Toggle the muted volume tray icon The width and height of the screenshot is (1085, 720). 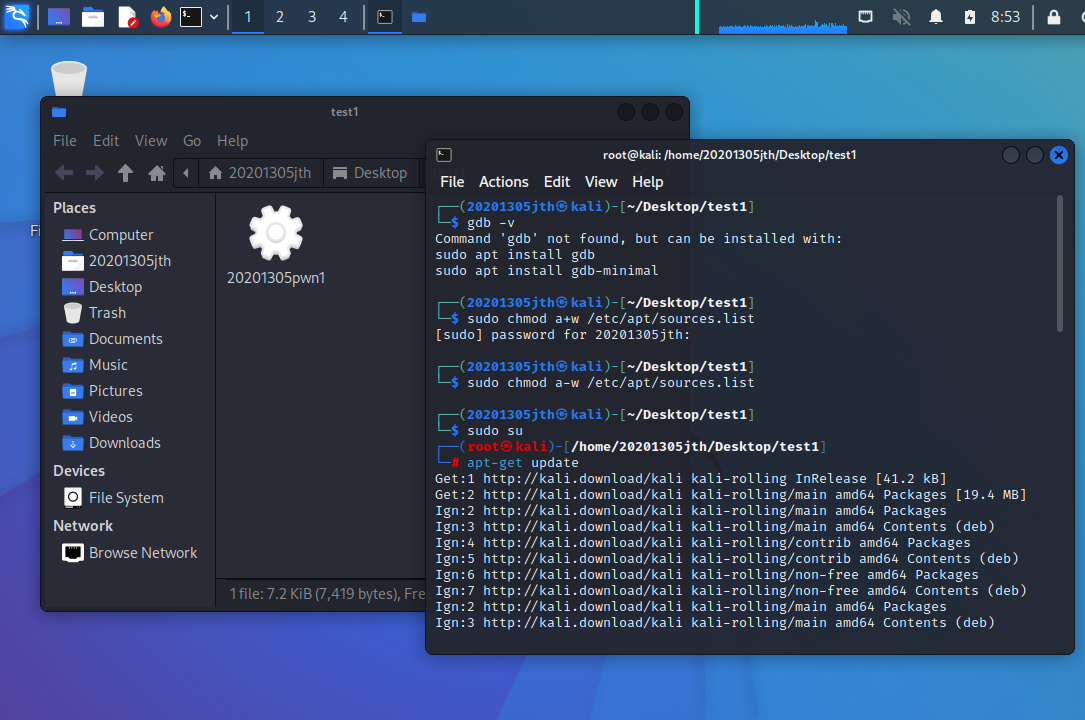901,17
